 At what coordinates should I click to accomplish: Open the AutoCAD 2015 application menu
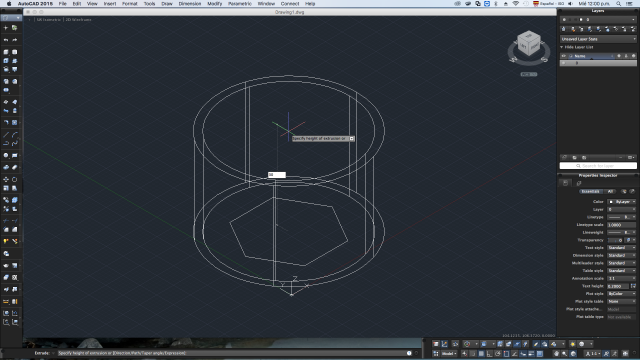point(35,4)
